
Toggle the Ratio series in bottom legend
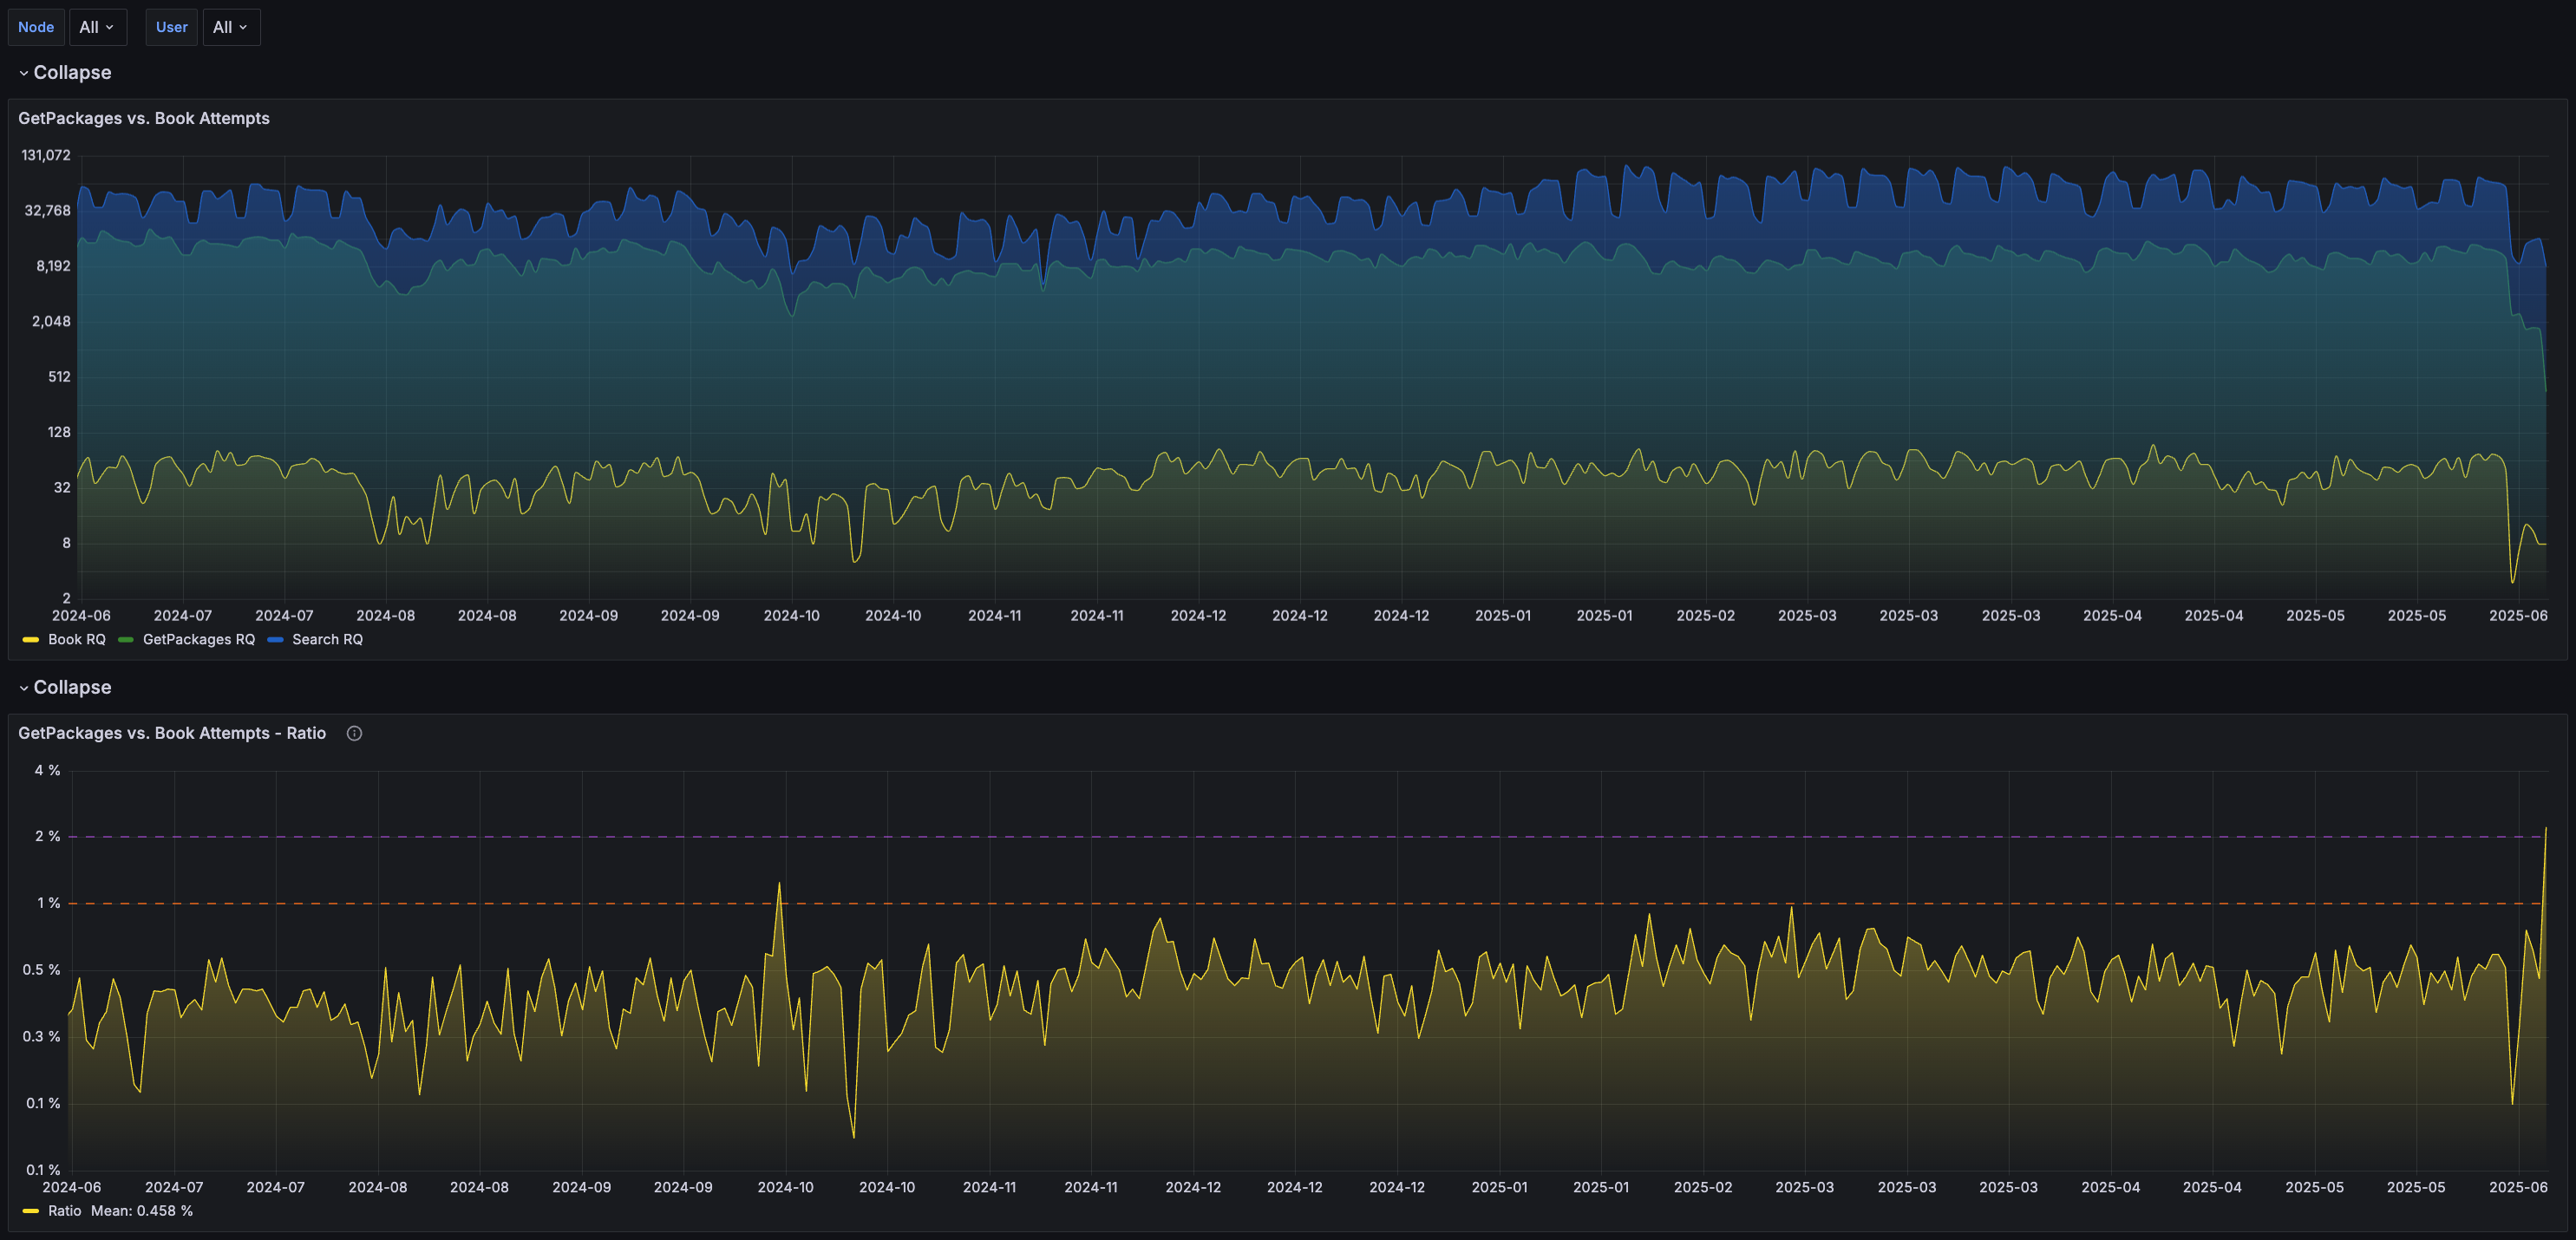pos(64,1211)
